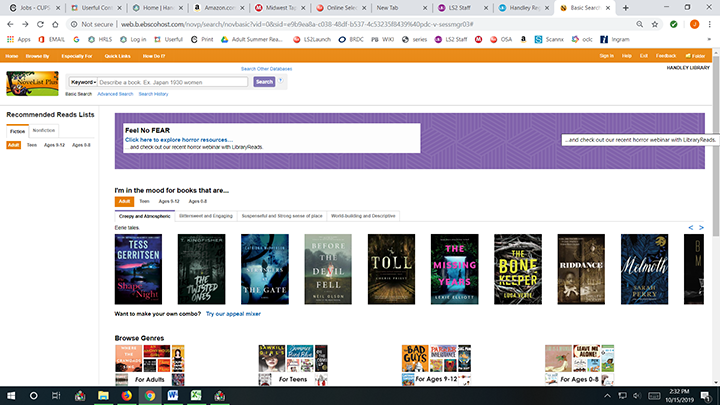This screenshot has width=720, height=405.
Task: Expand the Quick Links menu
Action: (x=118, y=56)
